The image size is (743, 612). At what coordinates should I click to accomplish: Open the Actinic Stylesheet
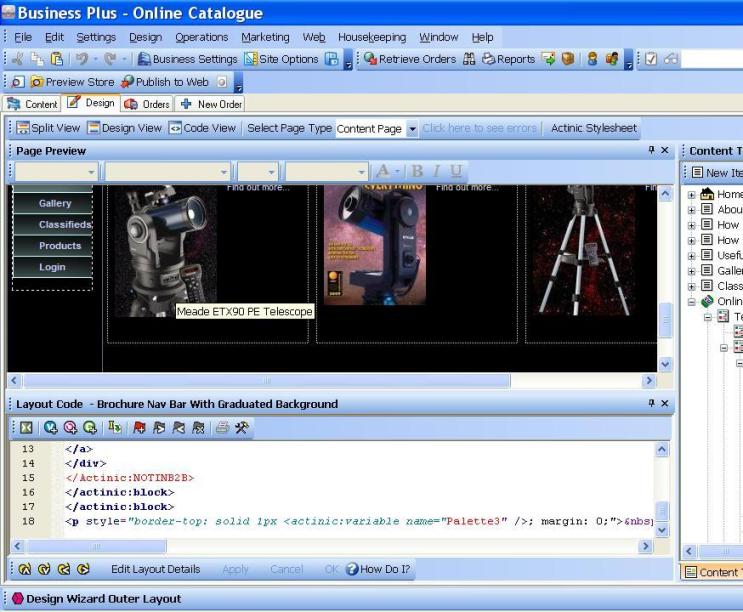(x=594, y=128)
